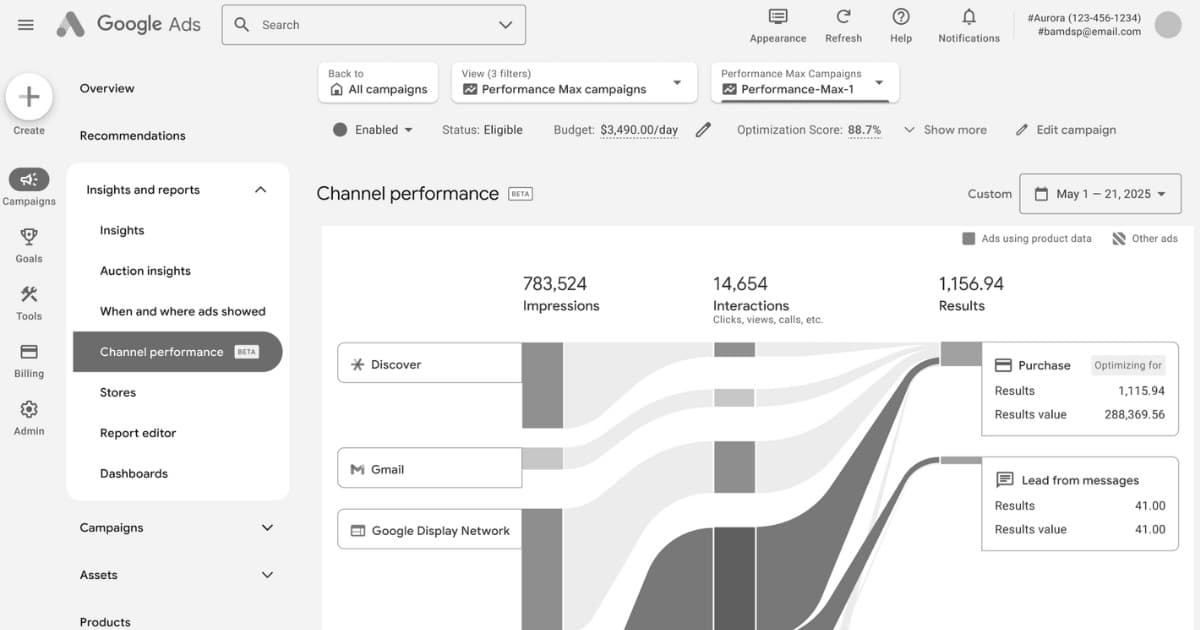Click the budget edit pencil icon

(703, 130)
